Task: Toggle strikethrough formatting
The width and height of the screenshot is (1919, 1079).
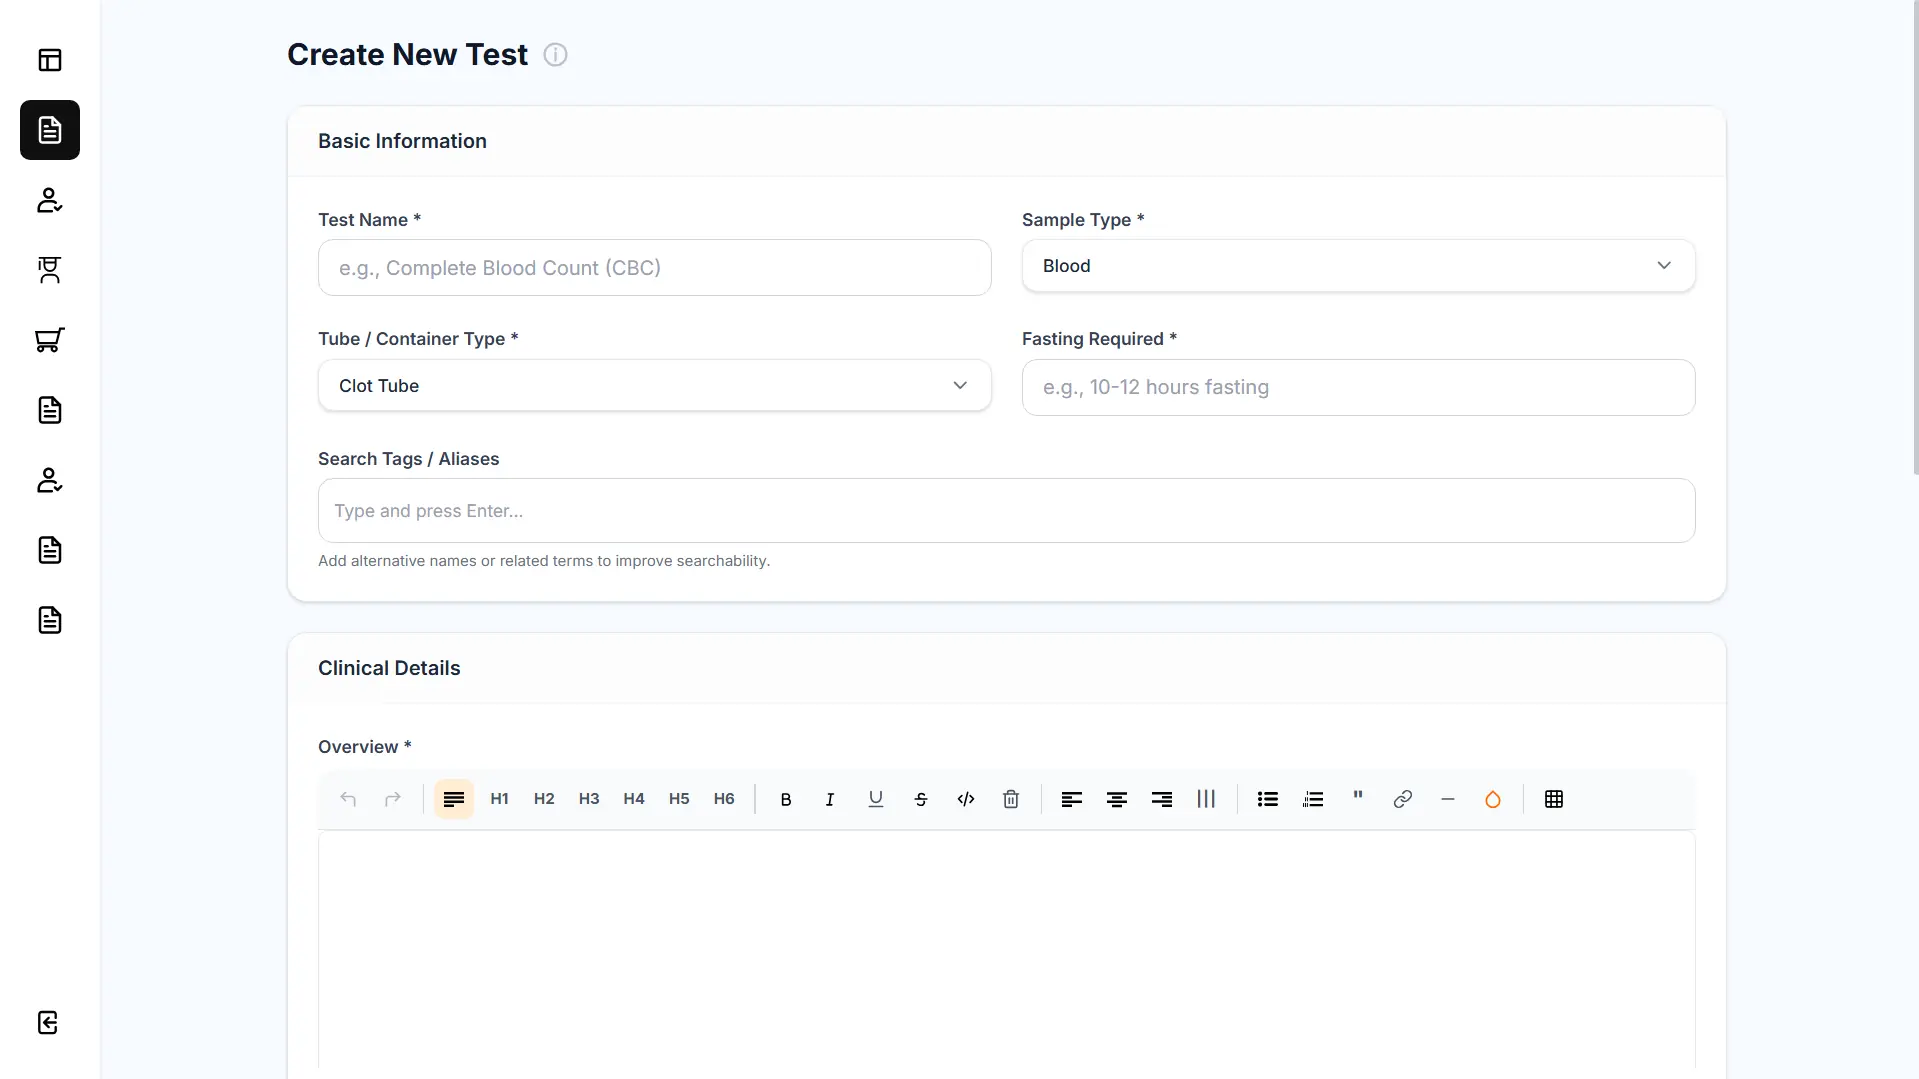Action: [921, 799]
